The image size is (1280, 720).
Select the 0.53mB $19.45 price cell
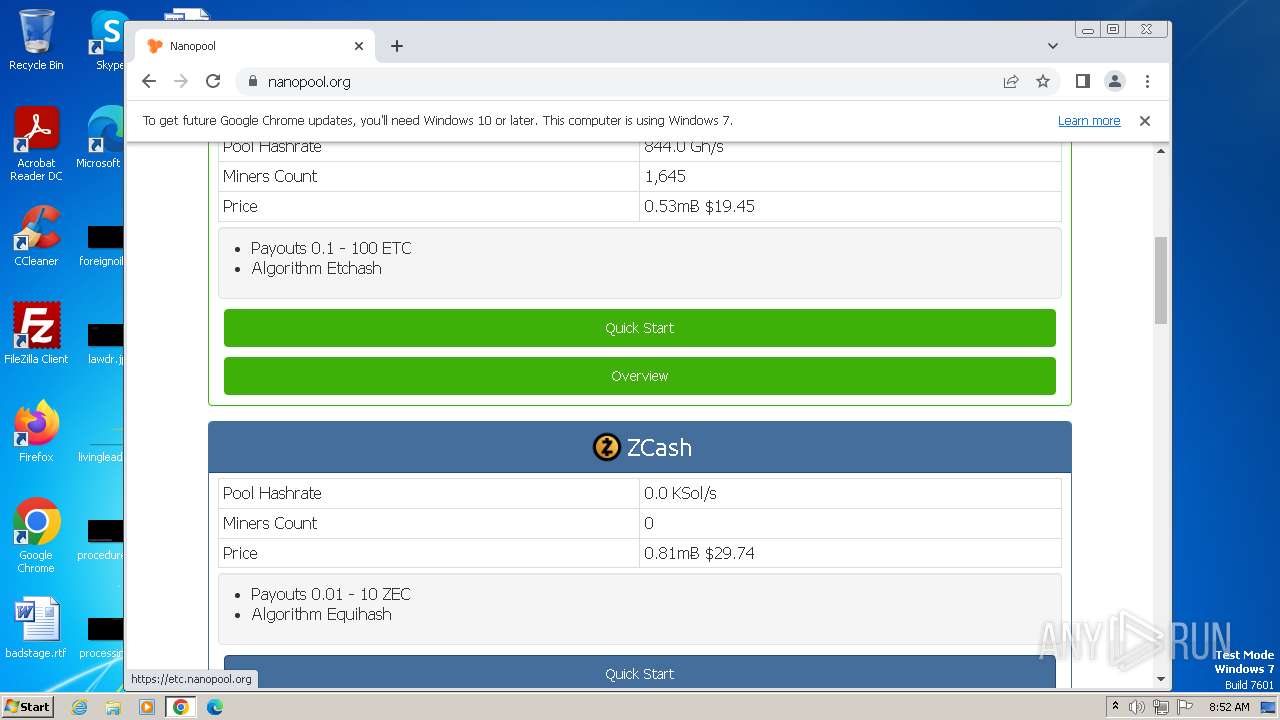850,206
